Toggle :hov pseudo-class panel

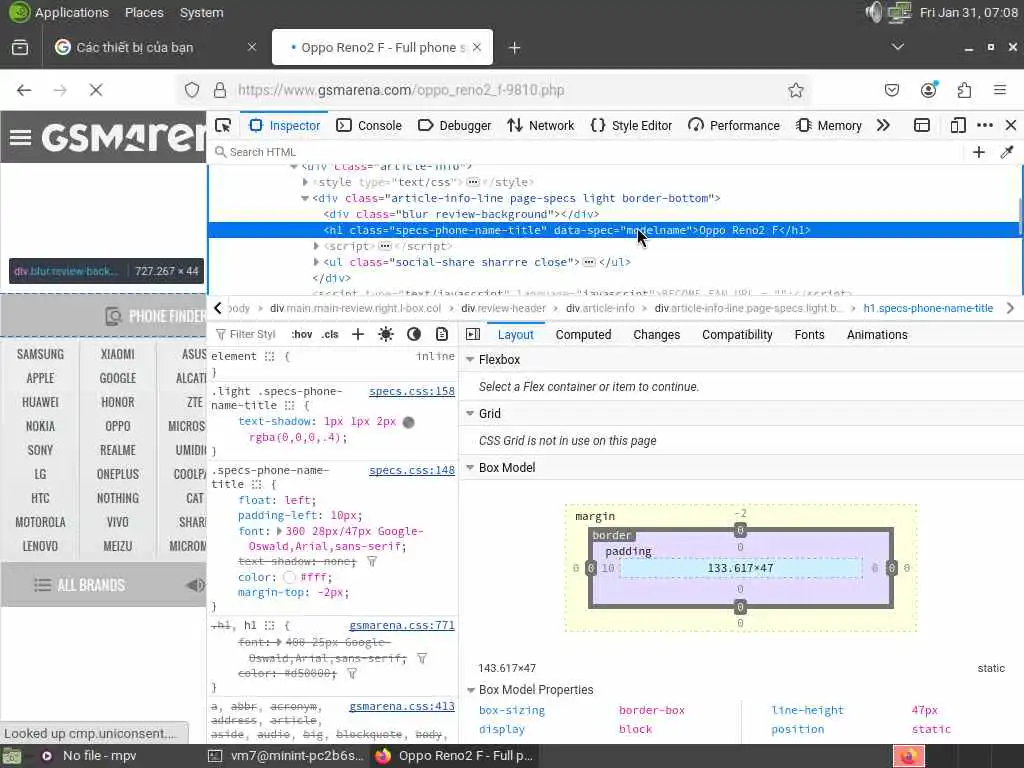pos(301,334)
